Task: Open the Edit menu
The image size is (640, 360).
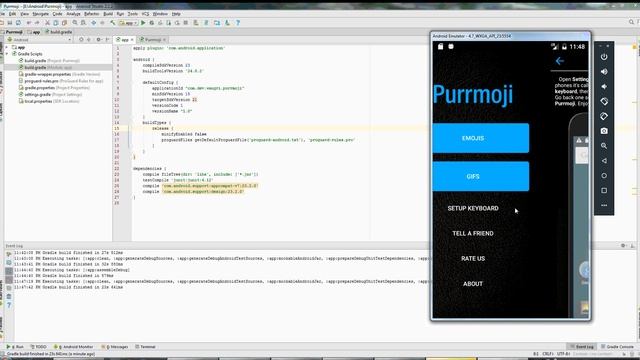Action: 12,14
